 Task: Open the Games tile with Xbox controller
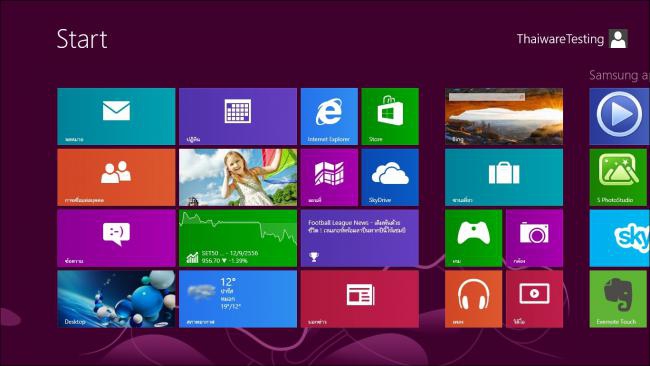(473, 238)
